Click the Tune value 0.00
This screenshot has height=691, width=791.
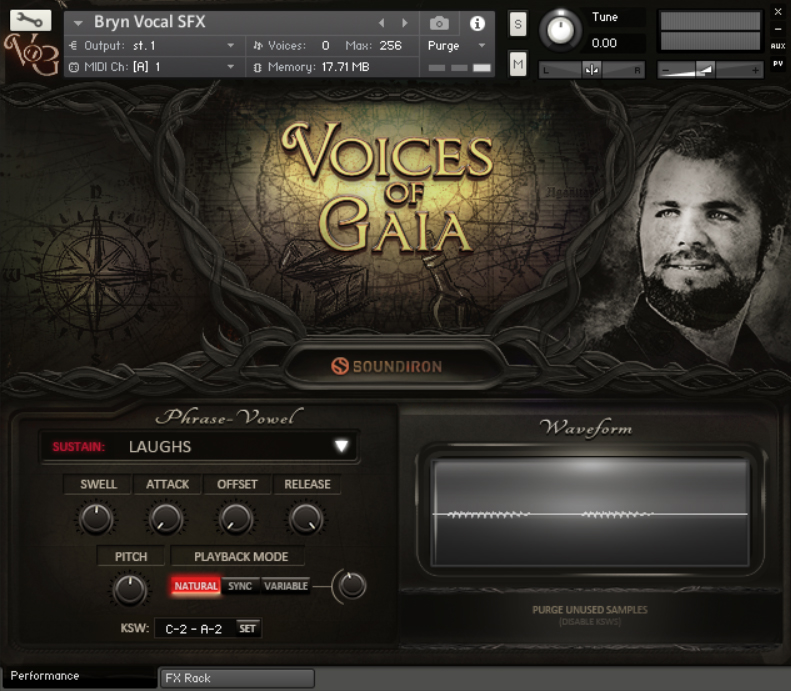coord(604,43)
